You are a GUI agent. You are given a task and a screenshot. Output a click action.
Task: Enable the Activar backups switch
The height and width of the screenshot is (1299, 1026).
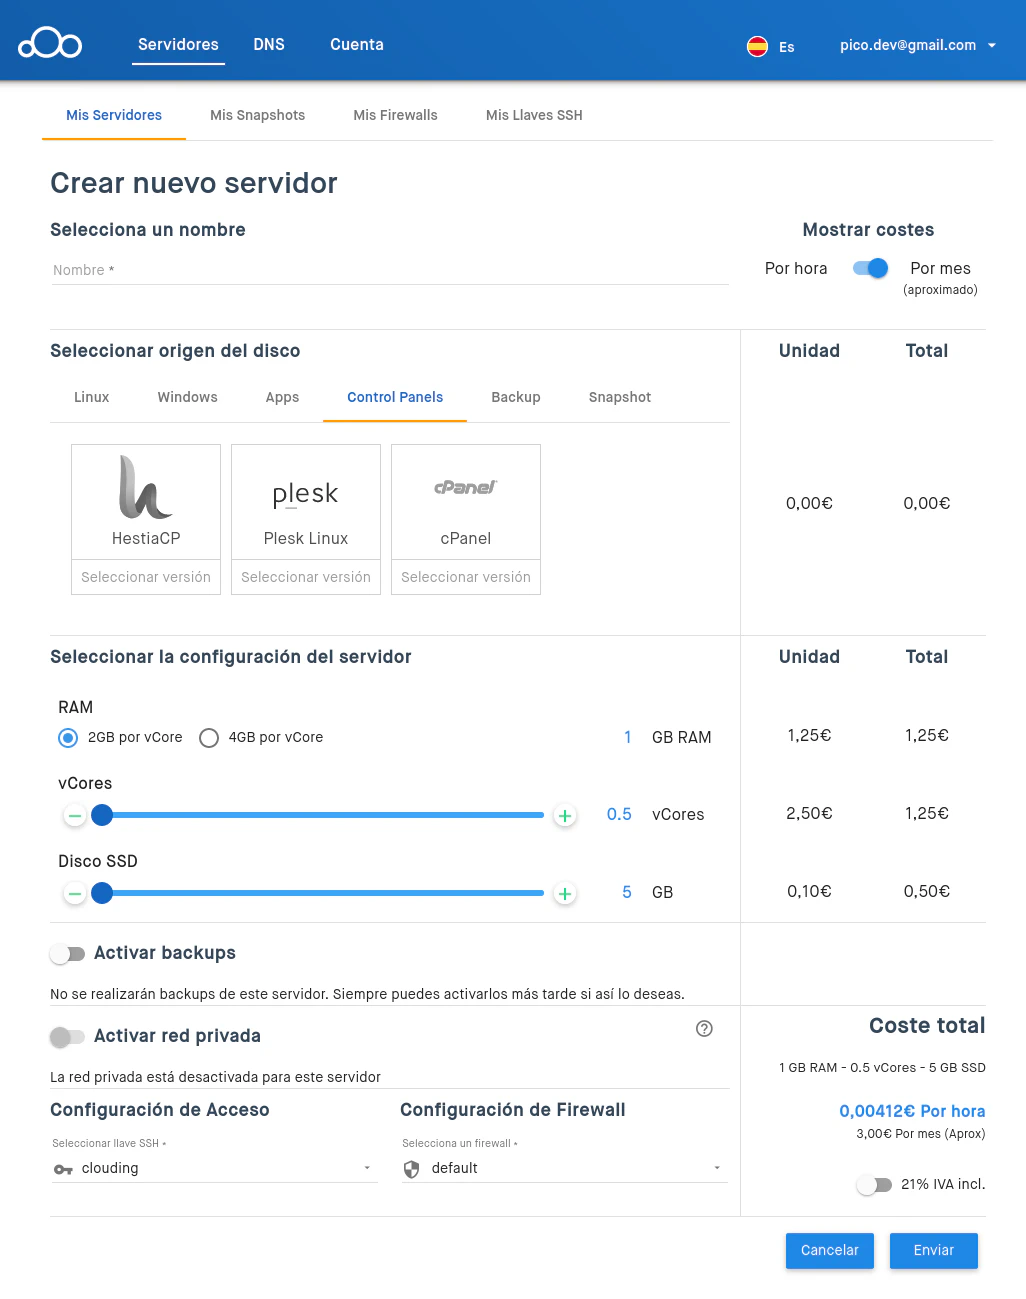68,954
